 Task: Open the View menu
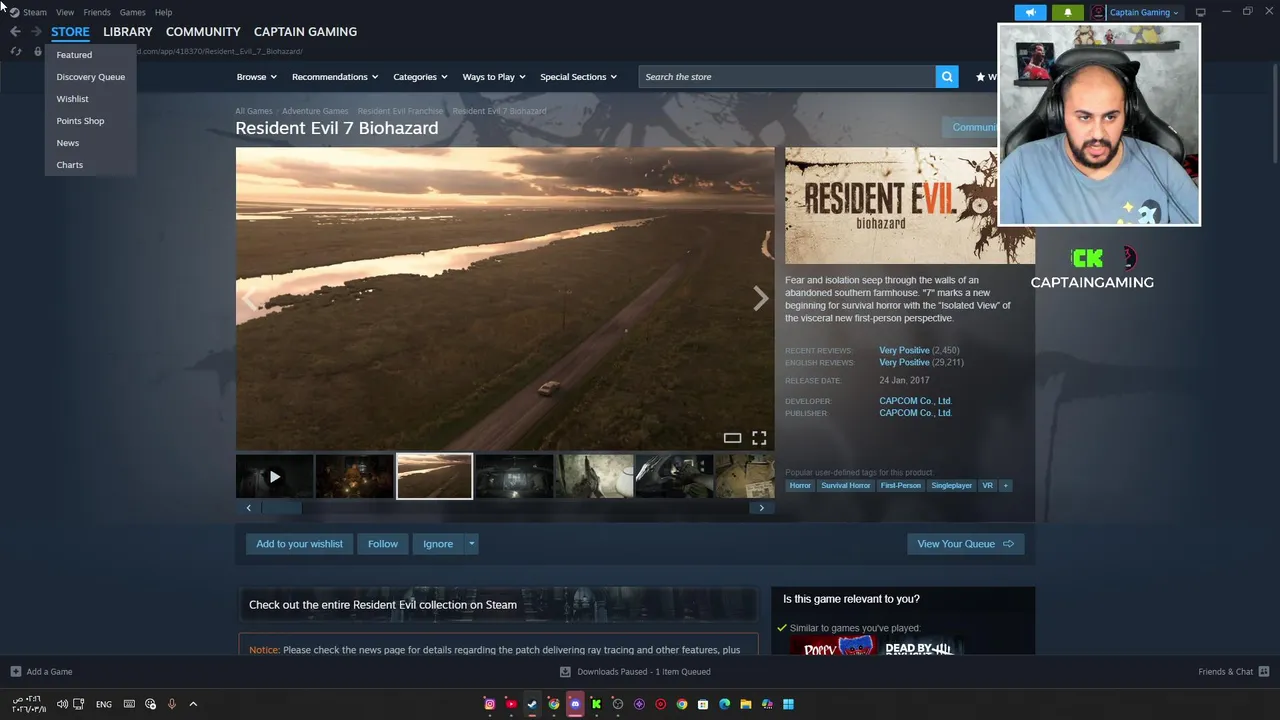pyautogui.click(x=65, y=12)
